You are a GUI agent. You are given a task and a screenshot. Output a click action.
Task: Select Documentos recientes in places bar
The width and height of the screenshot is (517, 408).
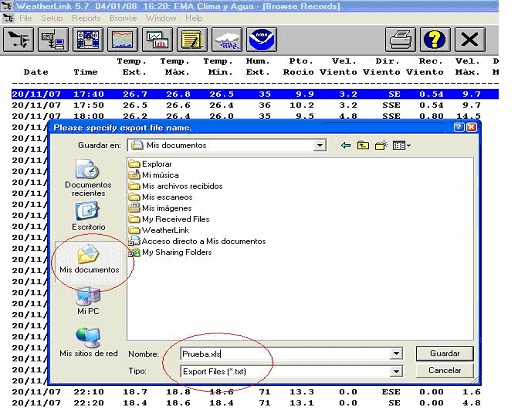pos(88,178)
